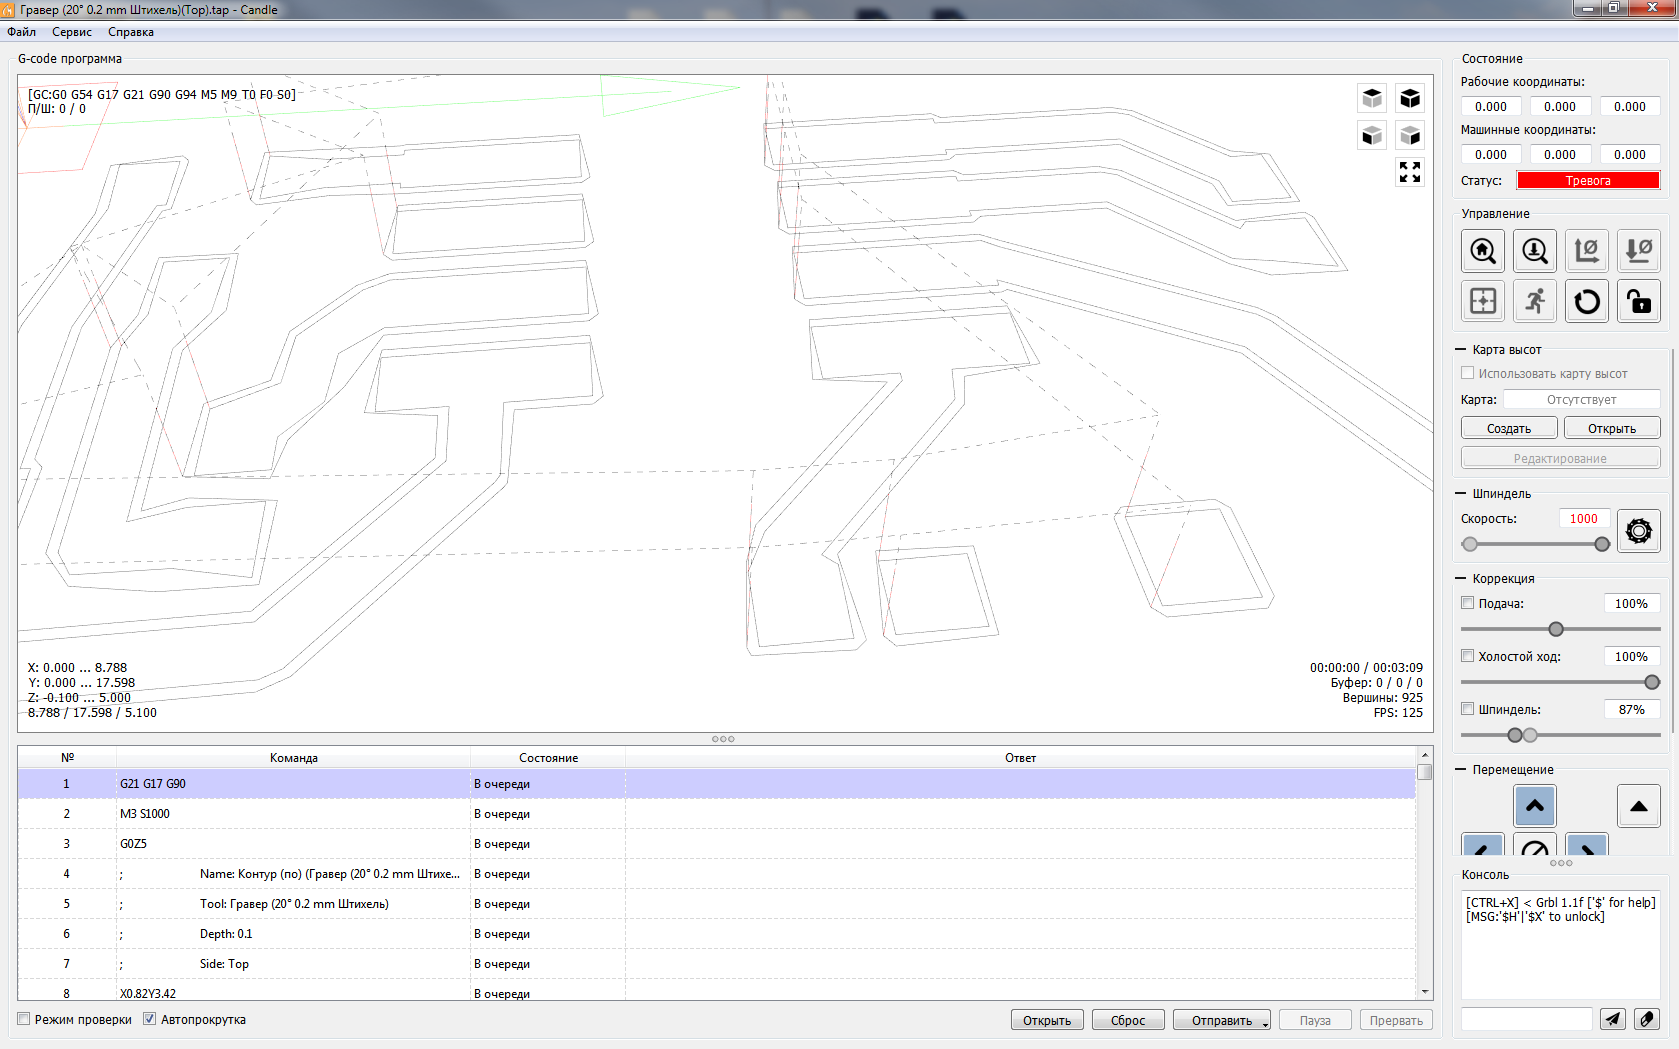Click the console command input field
The width and height of the screenshot is (1679, 1049).
pyautogui.click(x=1526, y=1019)
